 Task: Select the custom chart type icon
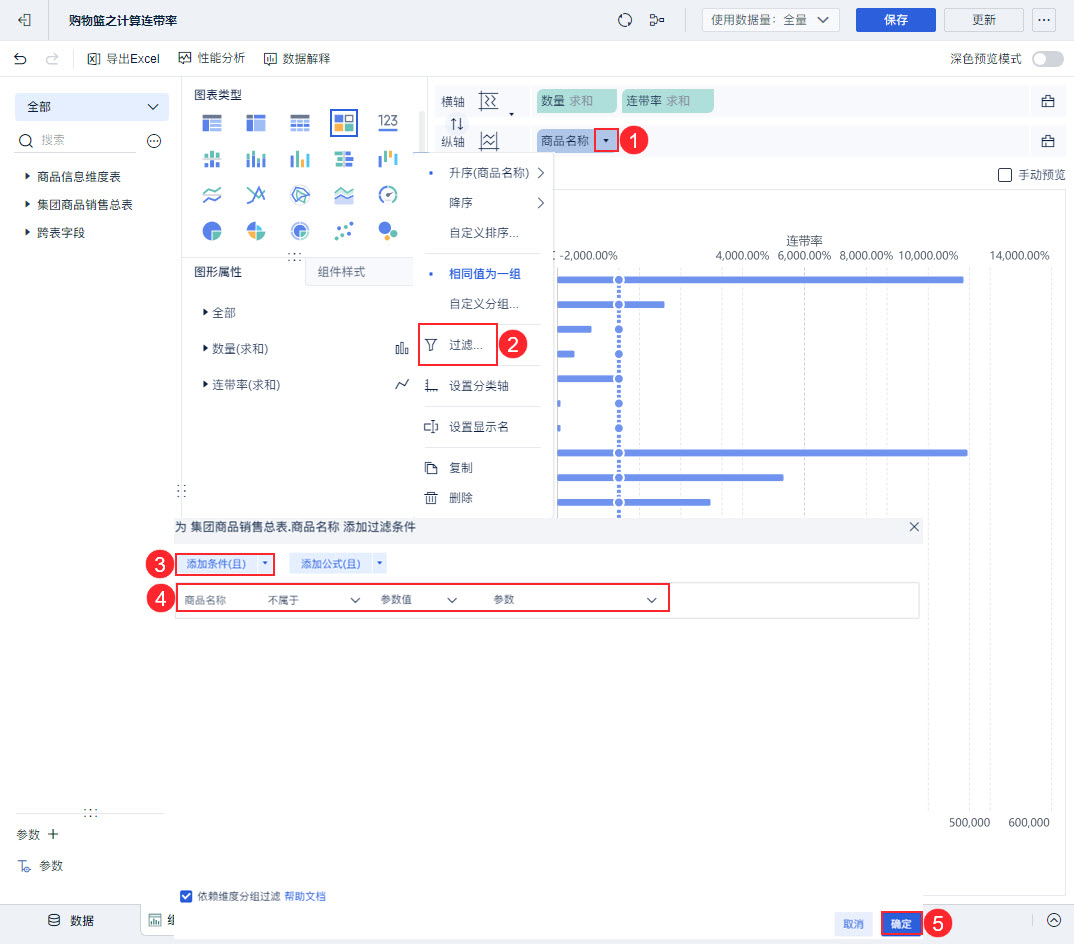click(x=344, y=123)
